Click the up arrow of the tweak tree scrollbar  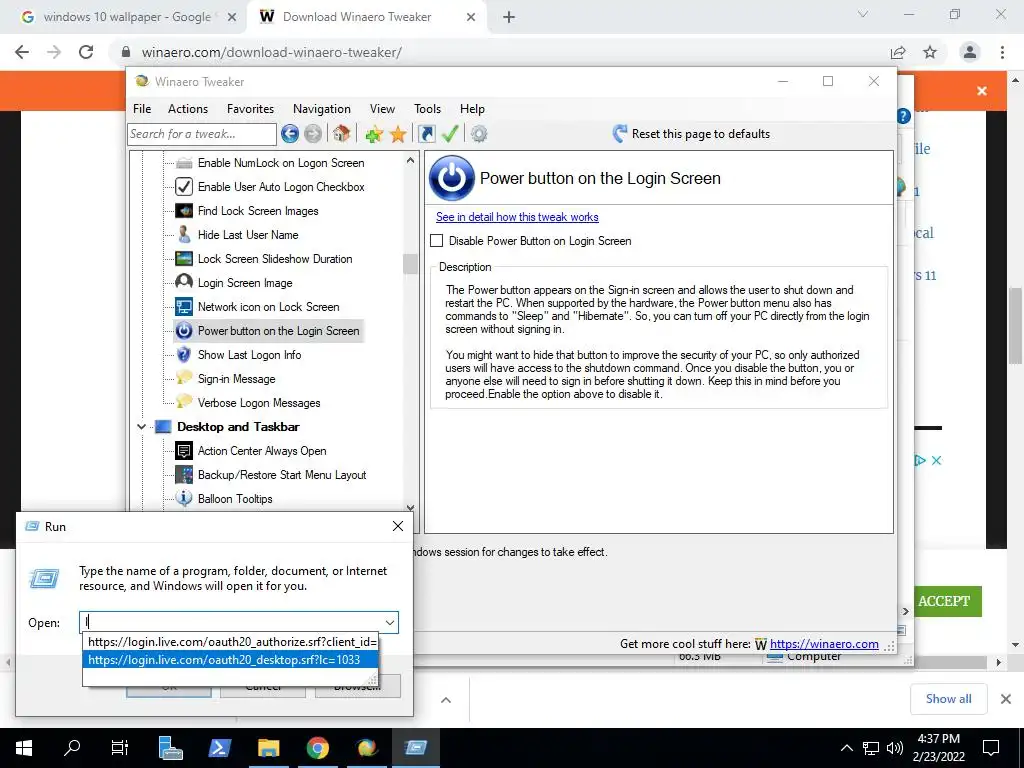coord(410,160)
